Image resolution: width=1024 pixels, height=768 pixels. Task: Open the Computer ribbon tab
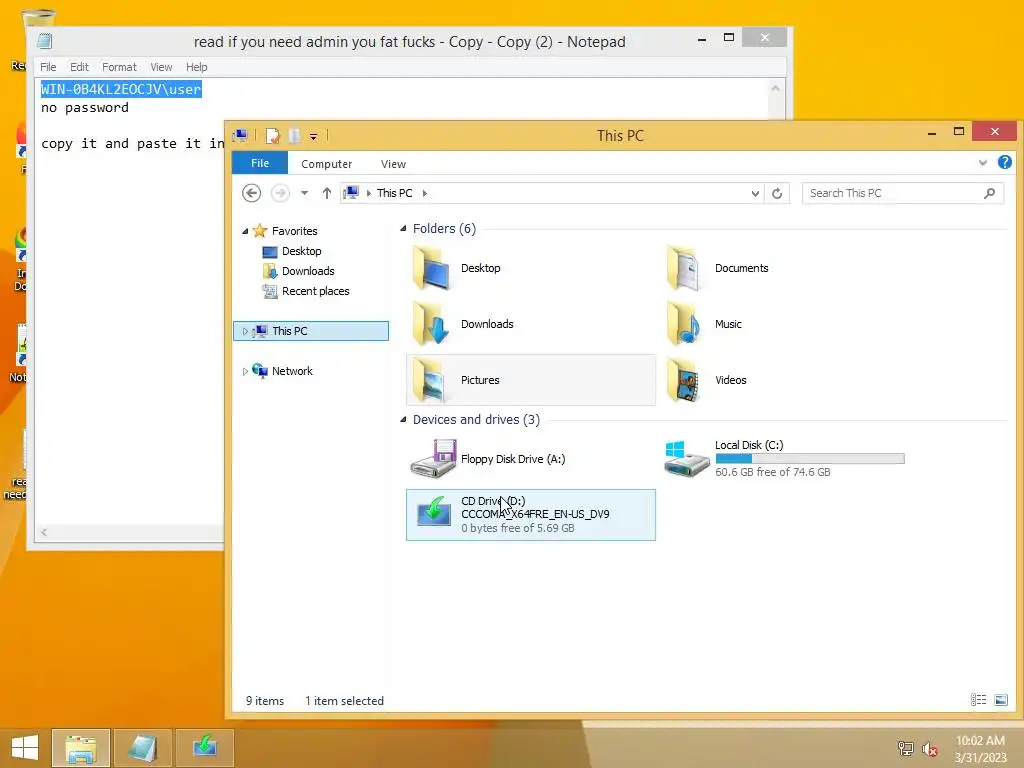(327, 164)
